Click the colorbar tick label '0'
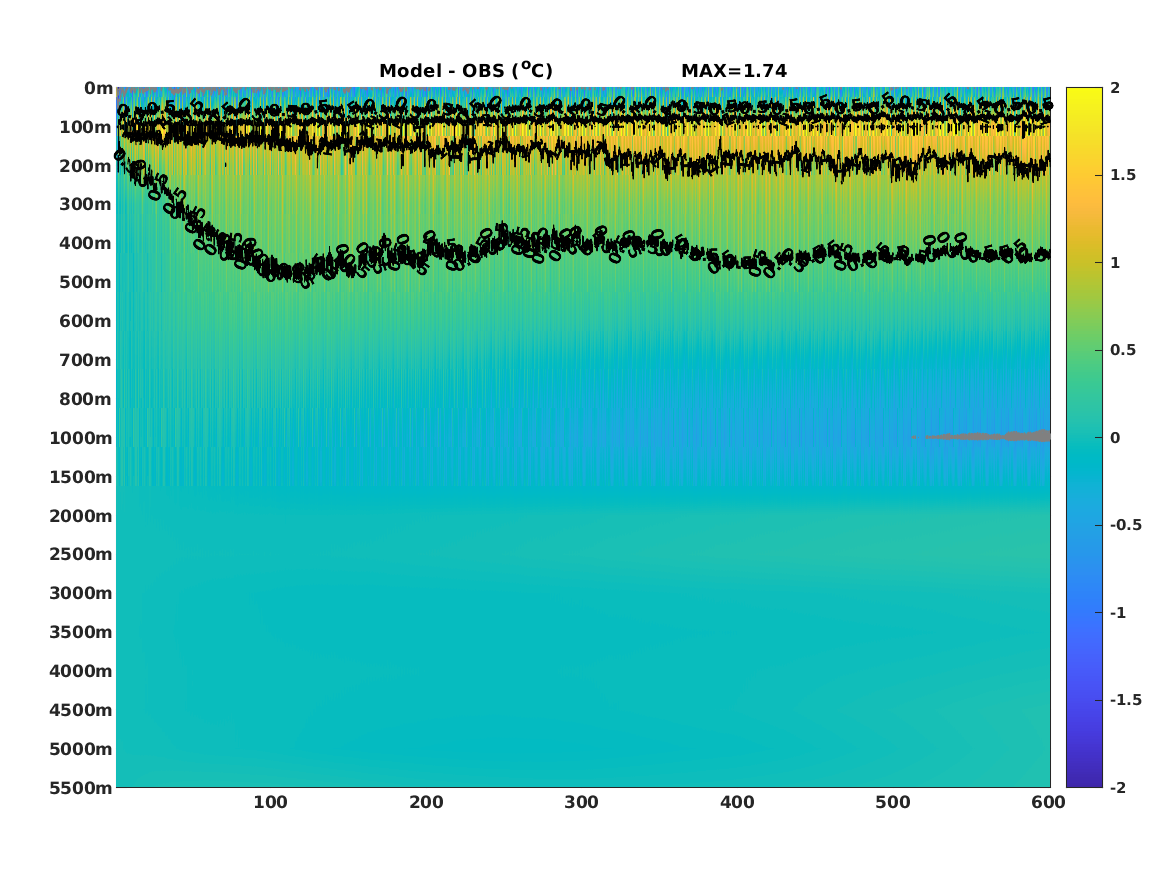1167x875 pixels. click(x=1115, y=438)
